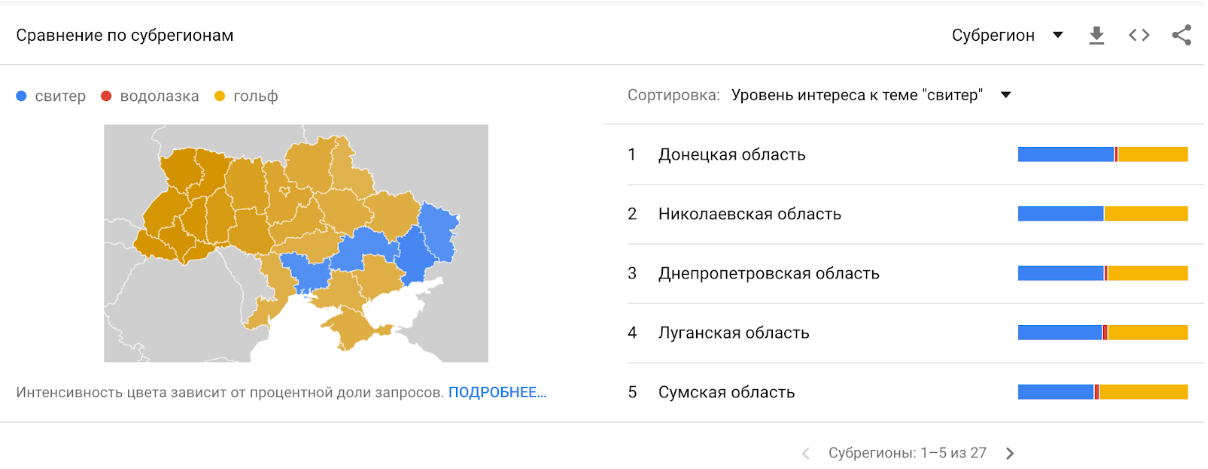The image size is (1208, 469).
Task: Download the subregion comparison data
Action: (1097, 36)
